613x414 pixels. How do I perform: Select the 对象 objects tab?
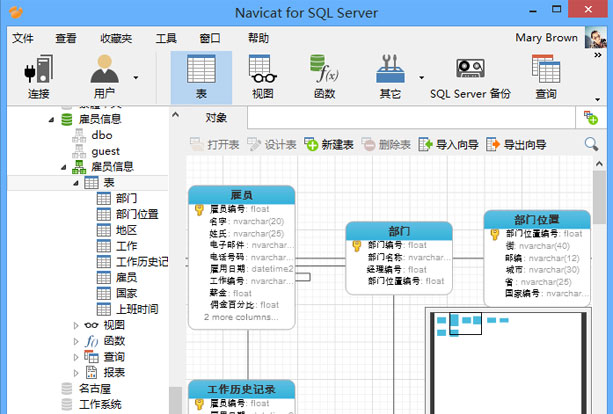pos(216,118)
